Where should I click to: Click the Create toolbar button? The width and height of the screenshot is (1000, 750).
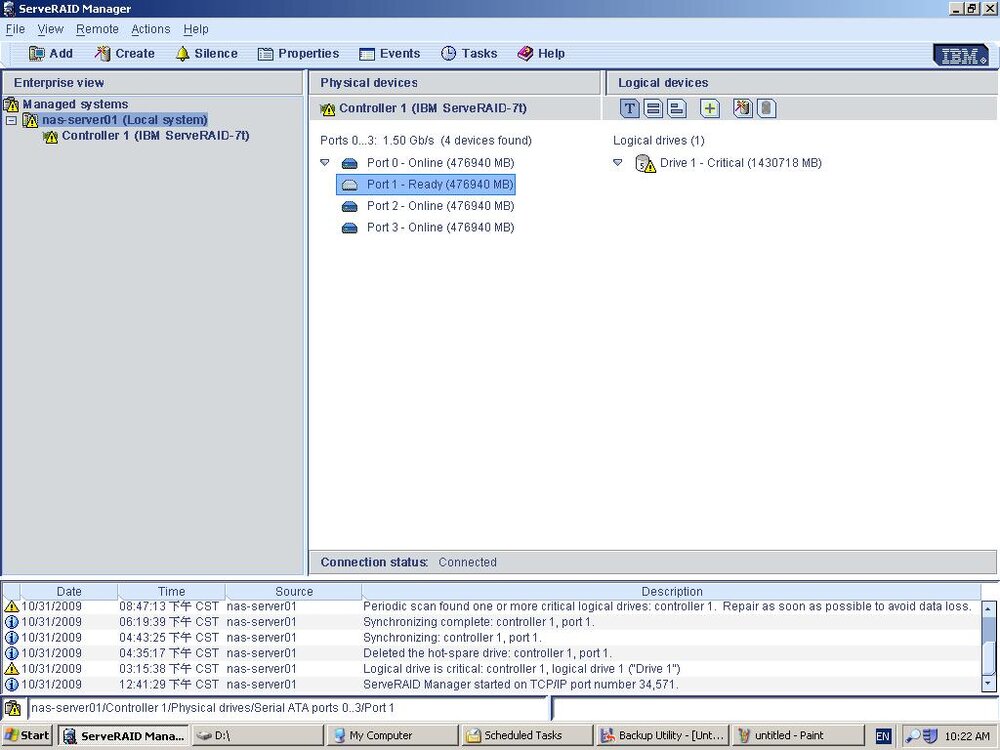click(124, 54)
